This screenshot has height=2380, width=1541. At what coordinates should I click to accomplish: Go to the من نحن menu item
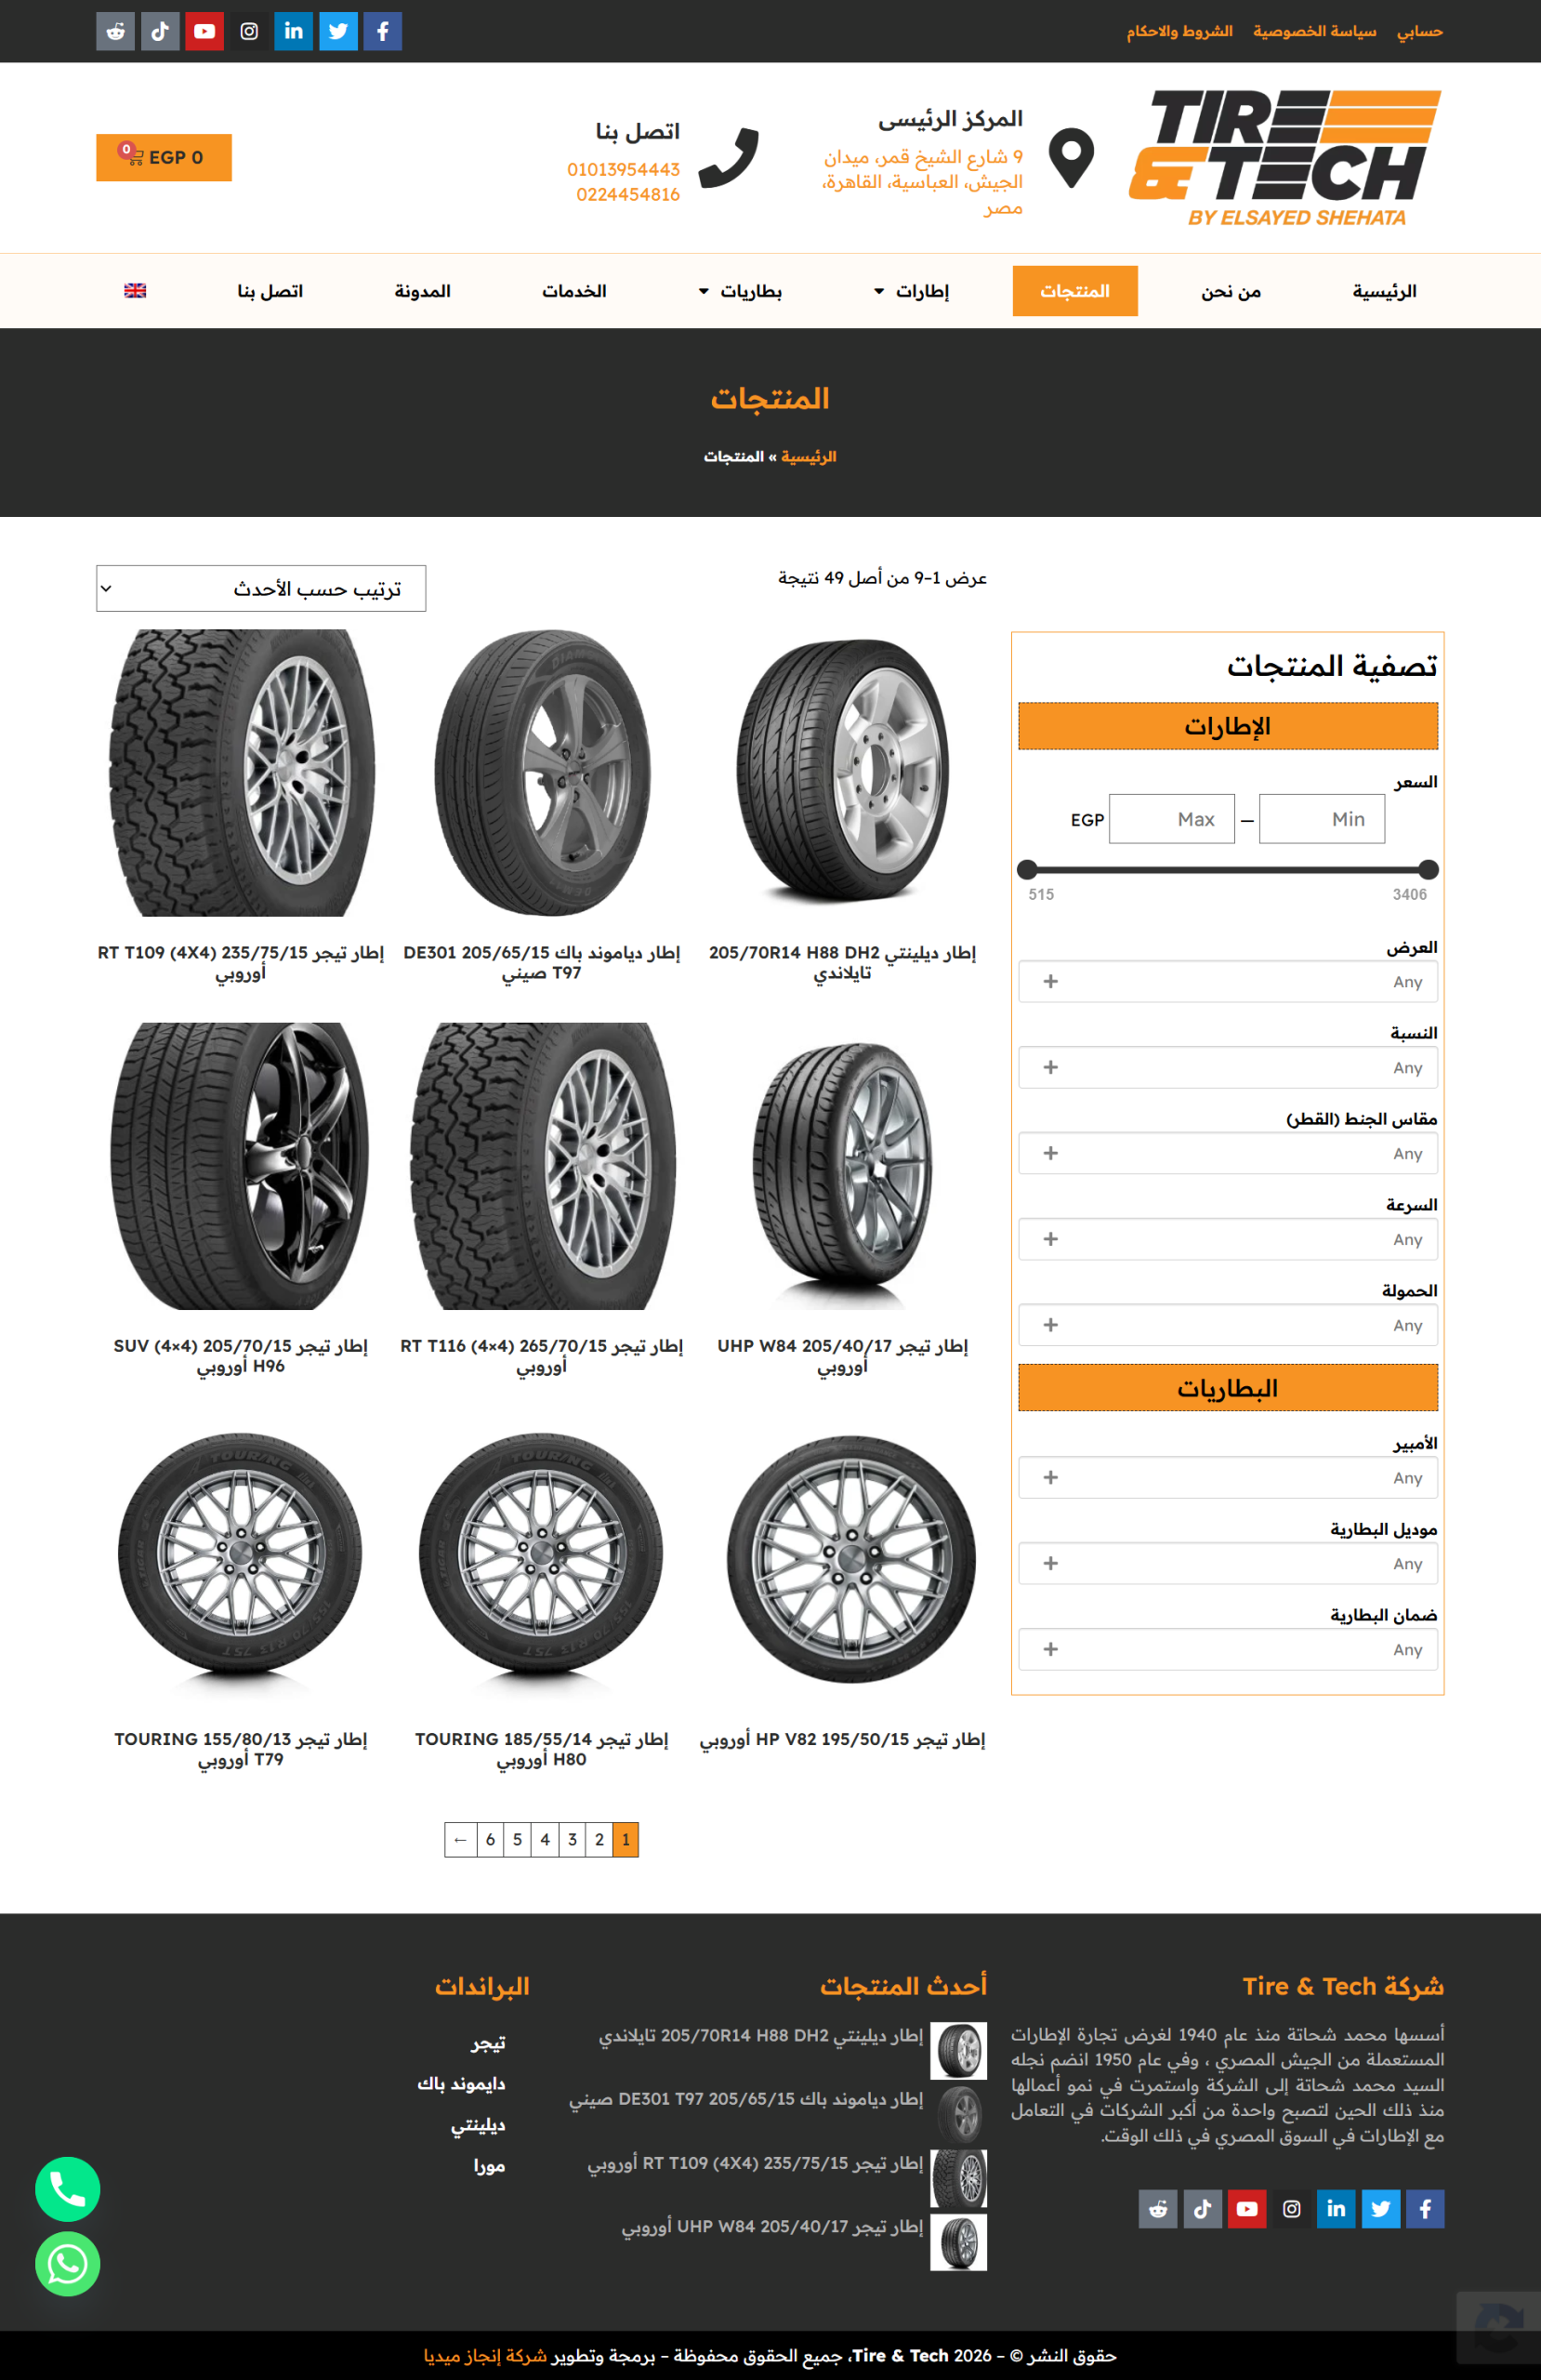click(x=1231, y=291)
